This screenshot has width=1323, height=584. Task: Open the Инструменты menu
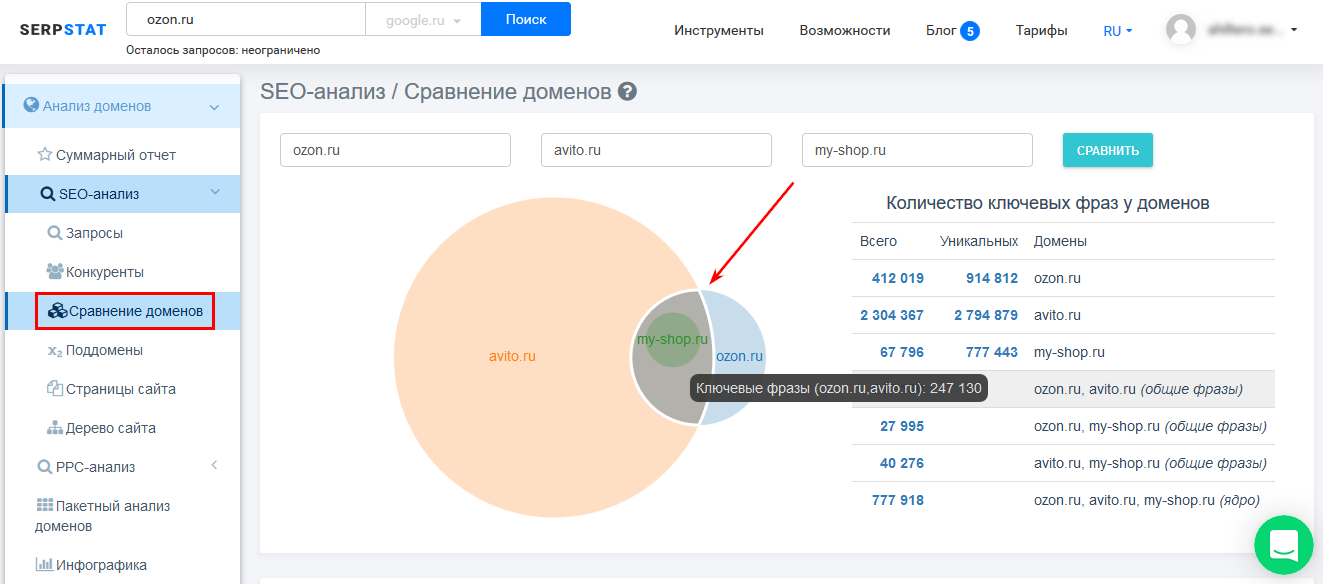[x=718, y=31]
